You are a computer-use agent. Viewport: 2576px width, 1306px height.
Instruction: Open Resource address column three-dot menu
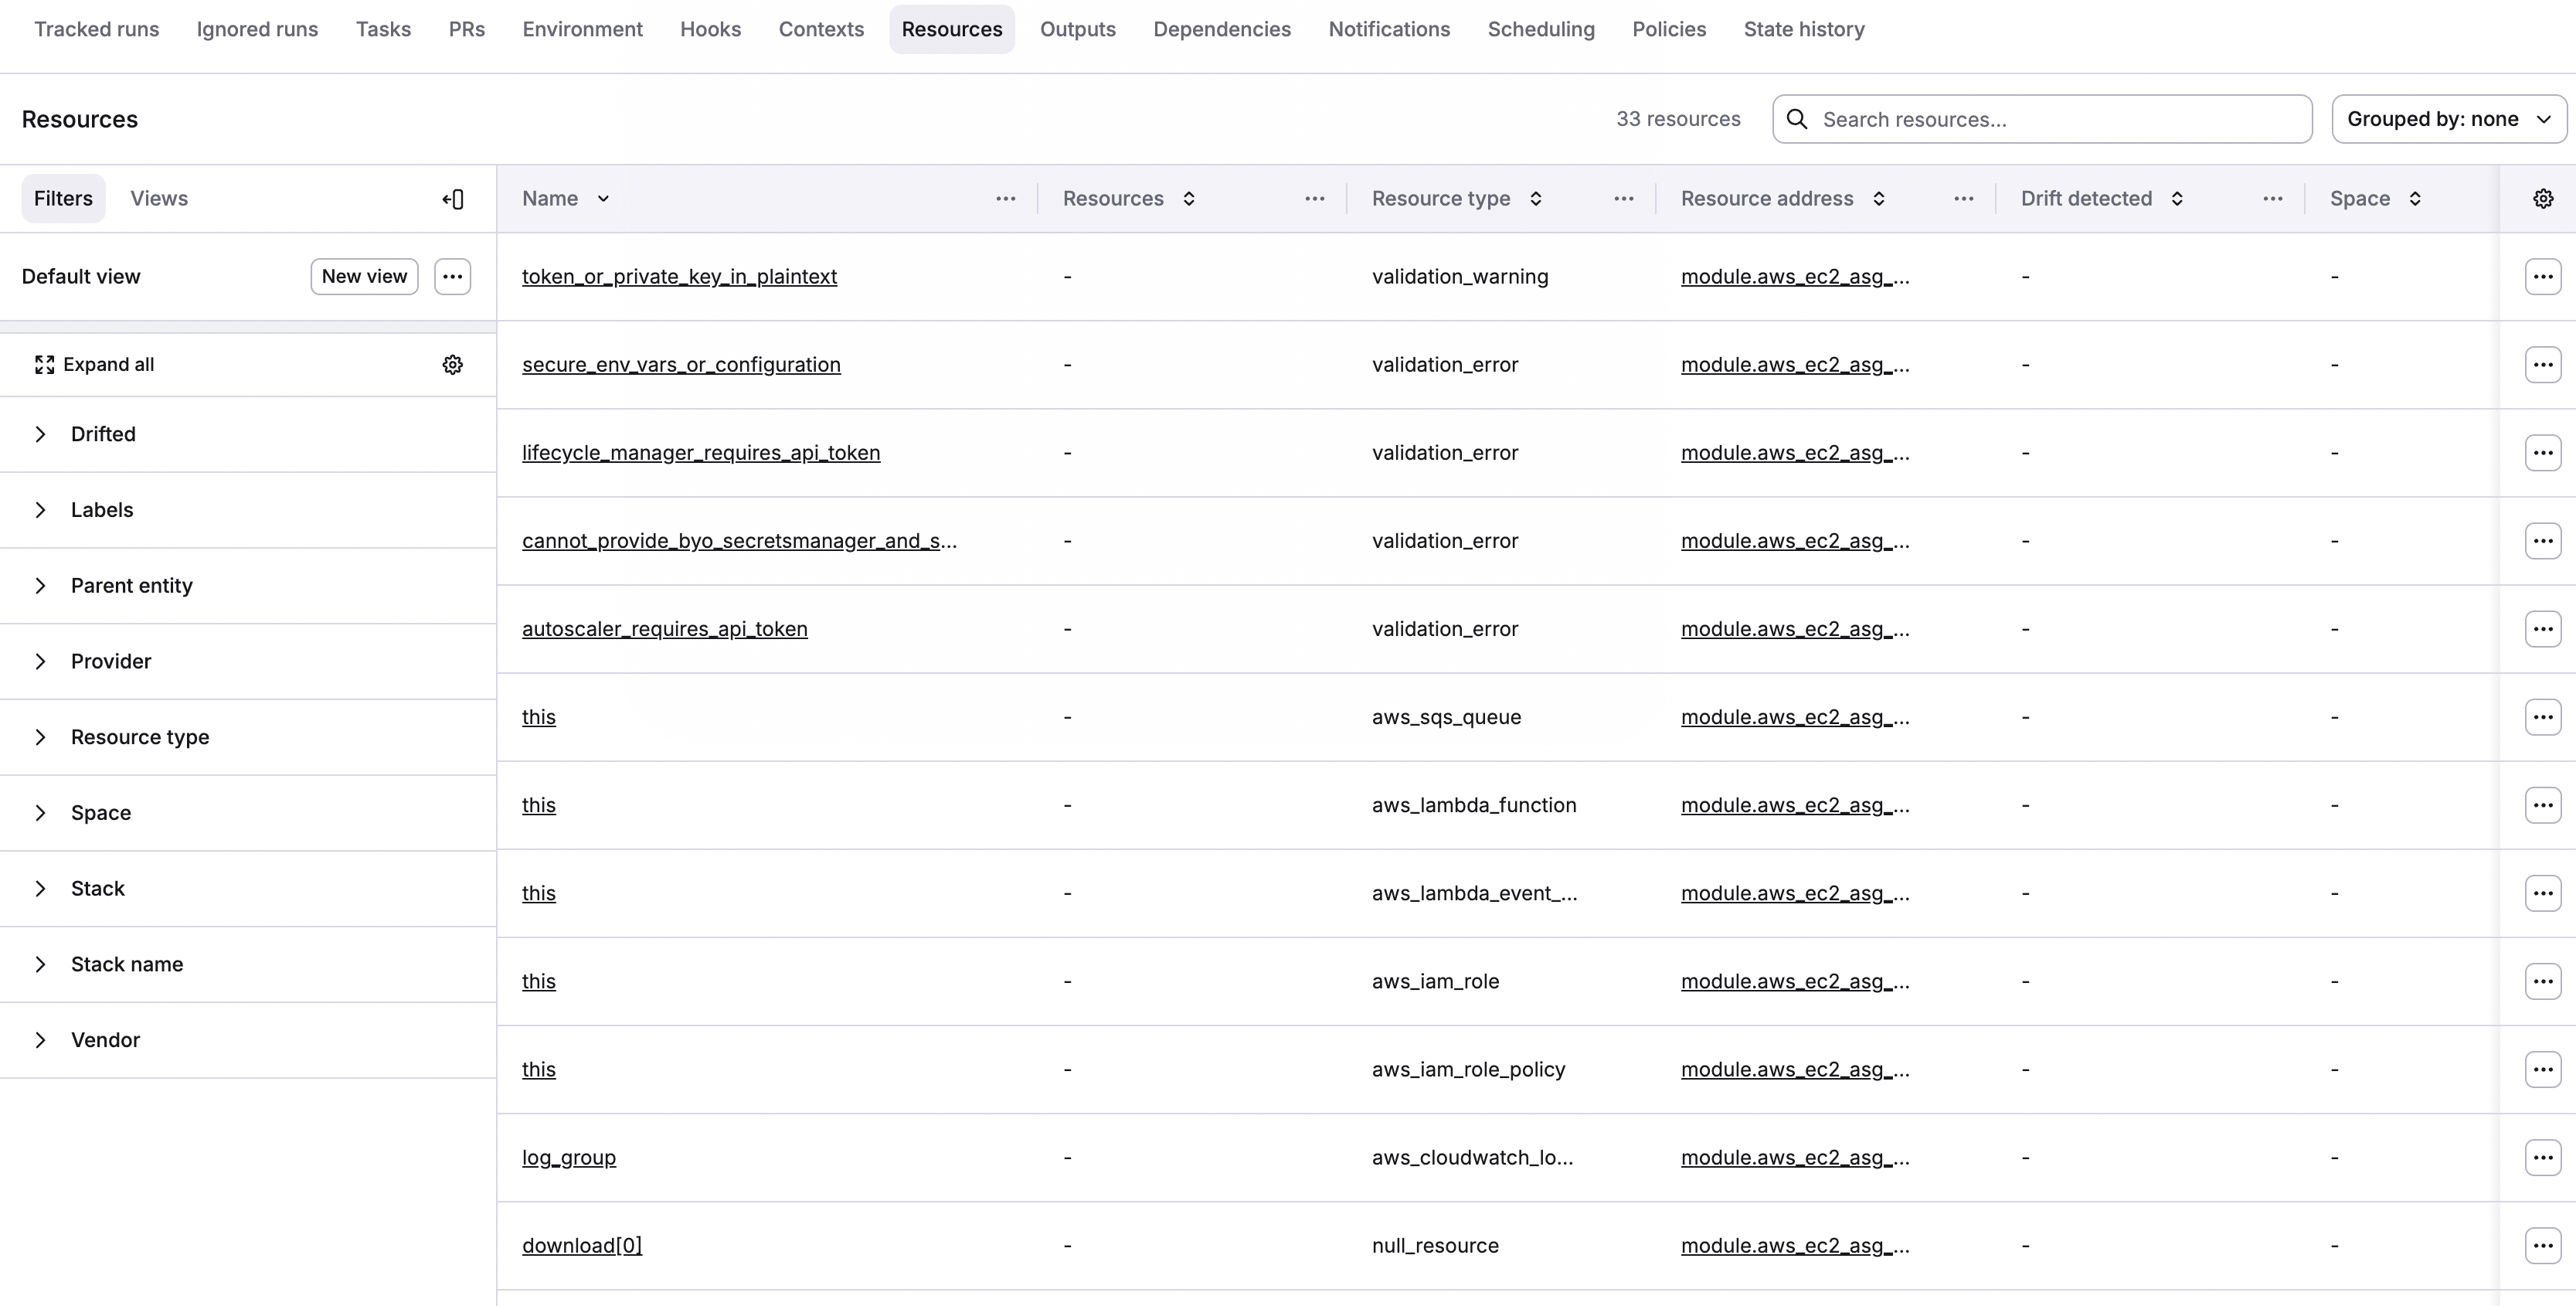tap(1964, 199)
